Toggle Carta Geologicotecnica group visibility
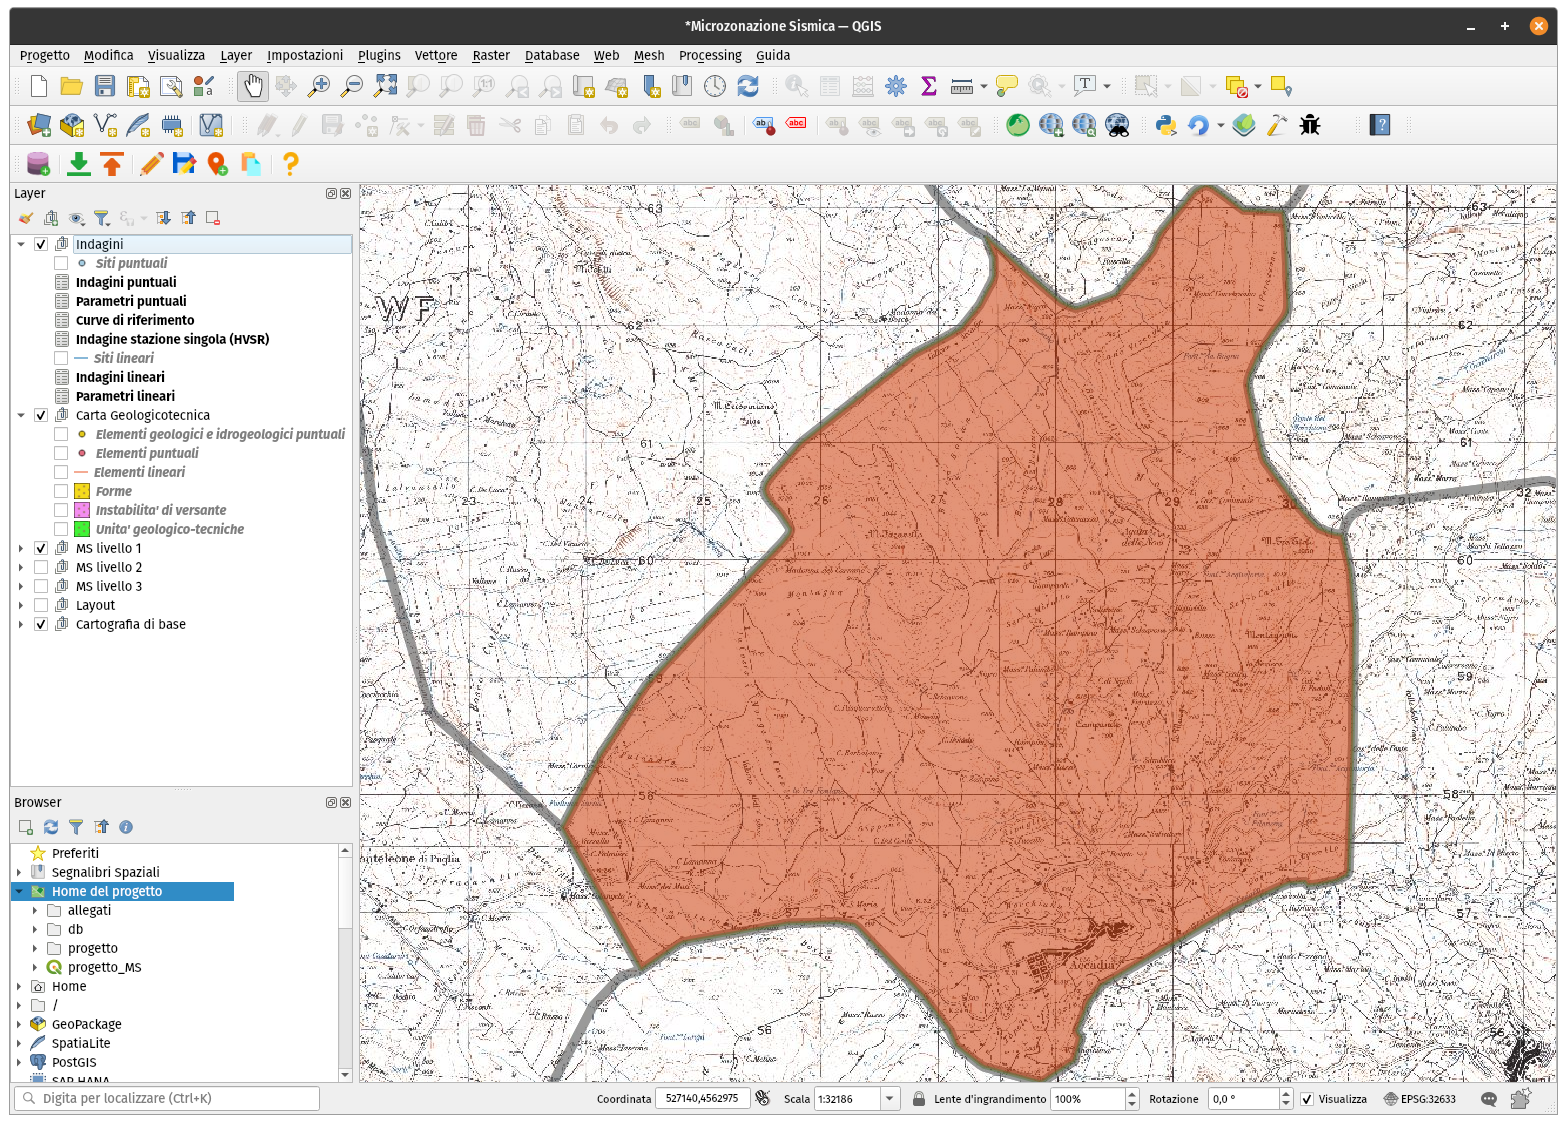 coord(41,415)
